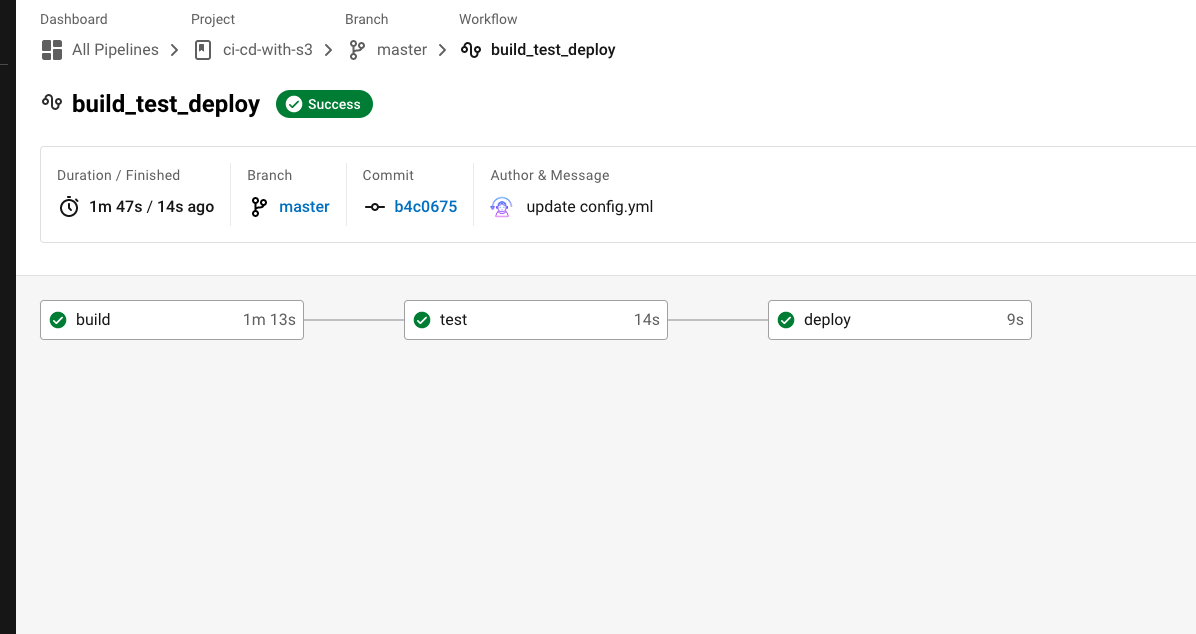This screenshot has width=1196, height=634.
Task: Click the branch icon beside master breadcrumb
Action: click(x=356, y=50)
